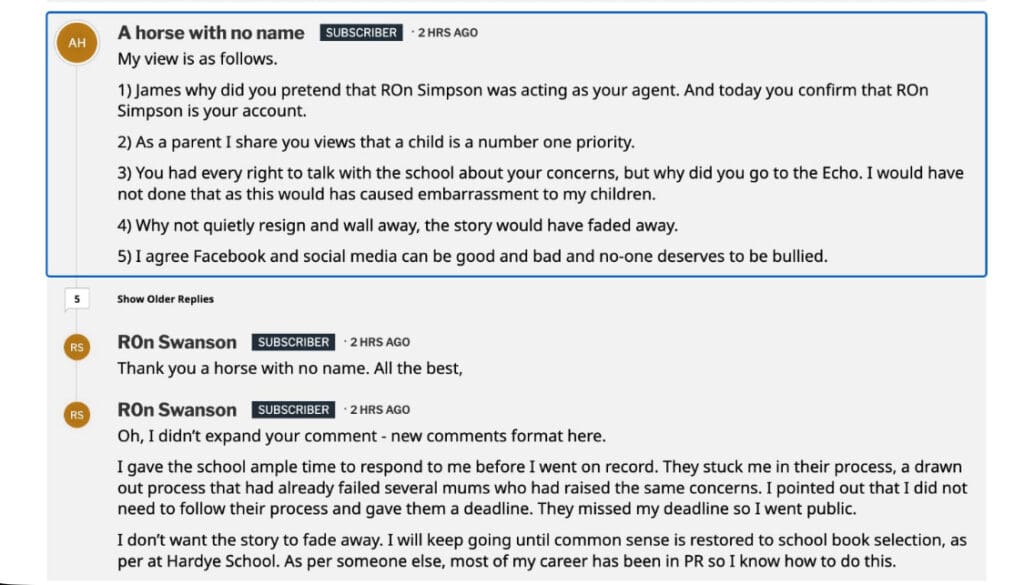Open ROn Swanson's name above the 'Thank you' reply
This screenshot has width=1024, height=585.
pos(177,342)
